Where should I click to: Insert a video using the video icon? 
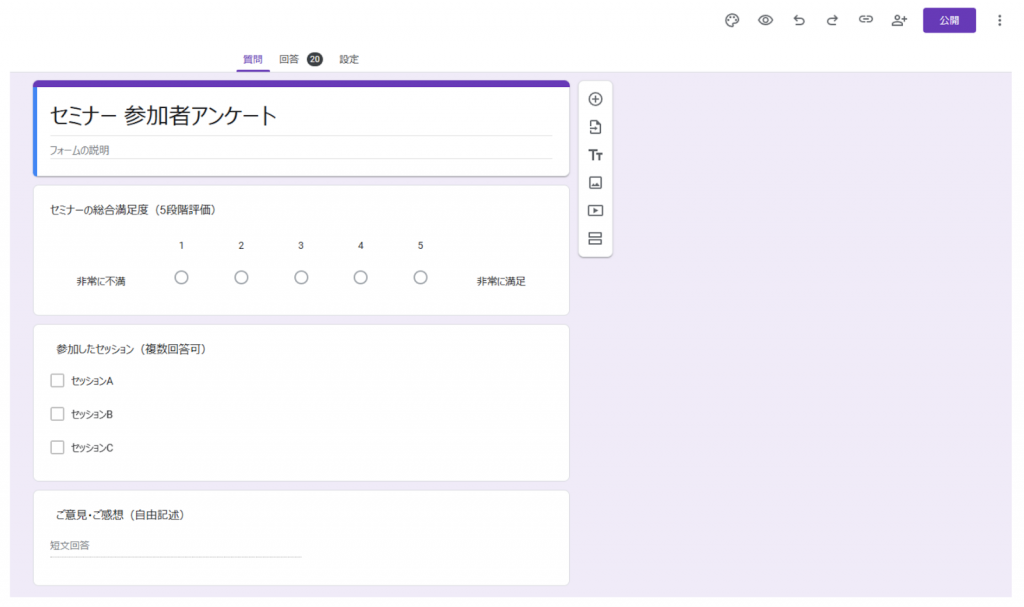(x=595, y=211)
